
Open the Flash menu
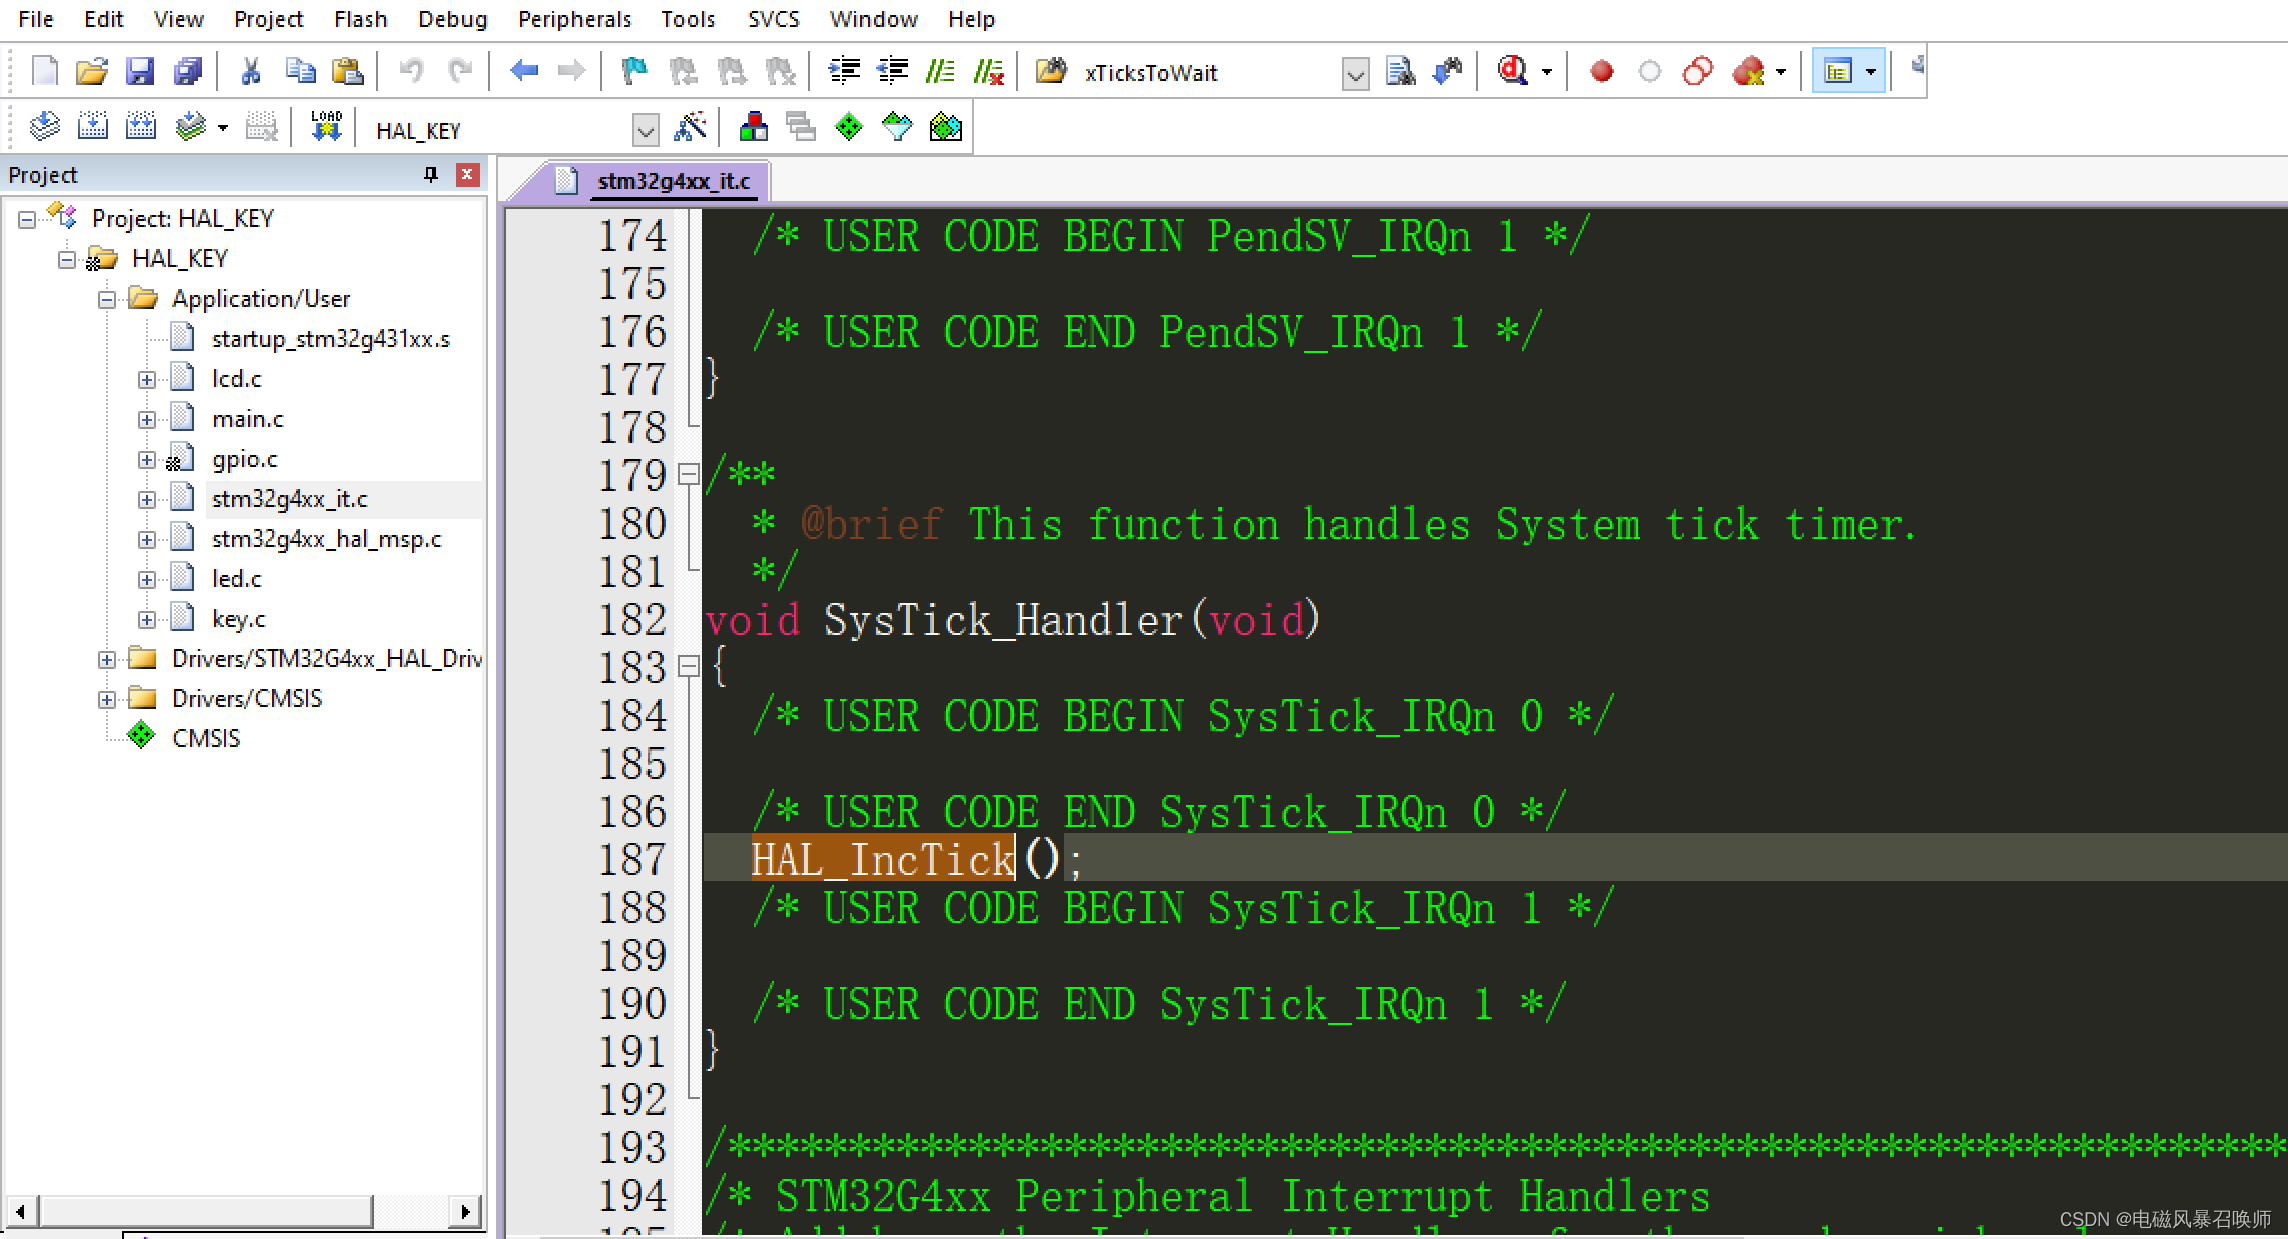pos(360,19)
